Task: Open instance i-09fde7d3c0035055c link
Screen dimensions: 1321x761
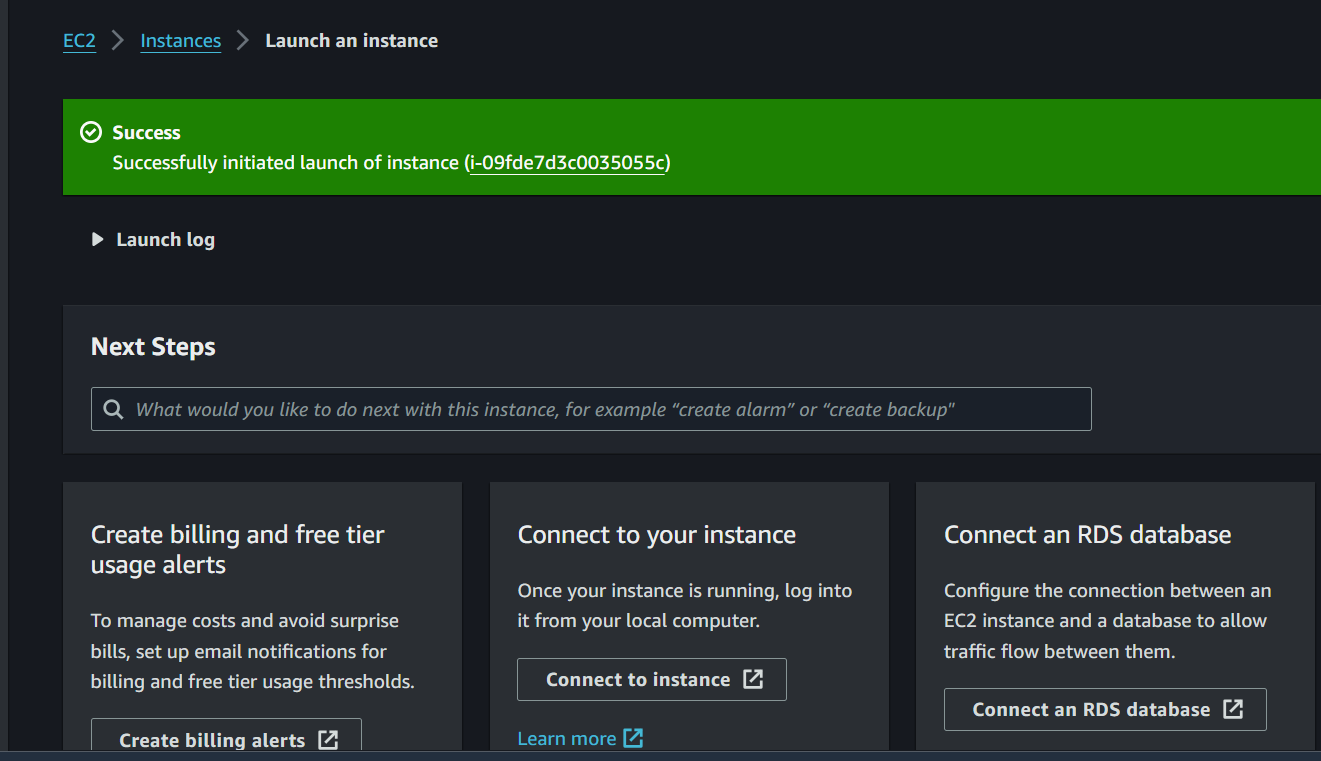Action: [567, 163]
